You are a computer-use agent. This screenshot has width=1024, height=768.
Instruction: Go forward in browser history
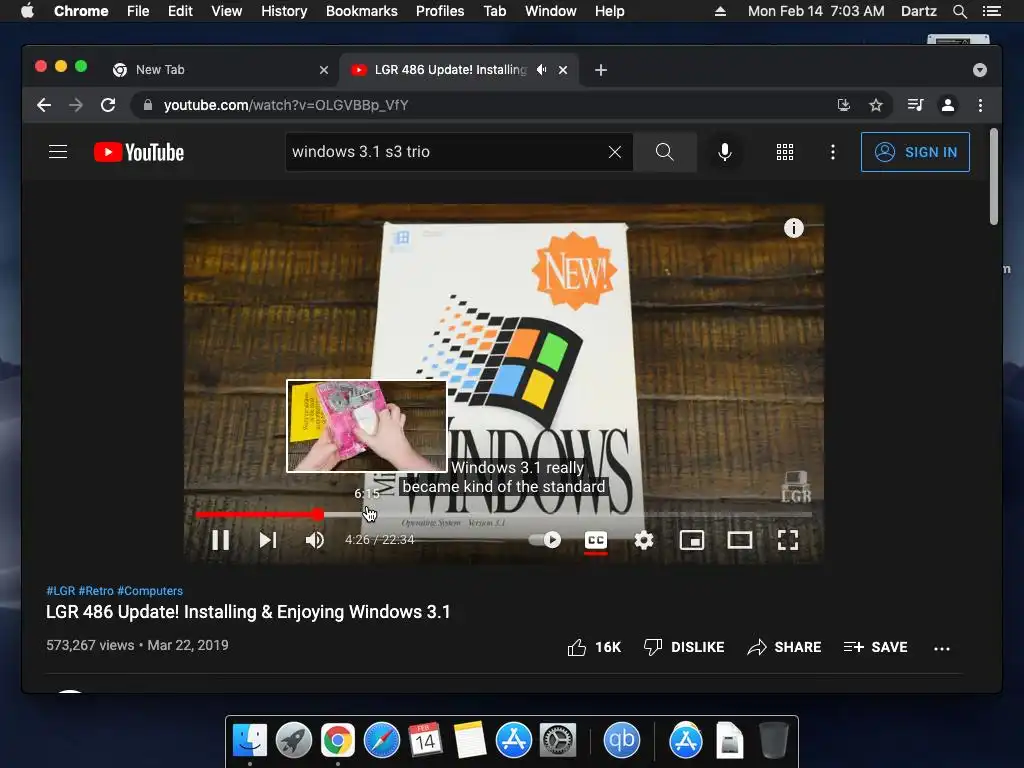(76, 105)
